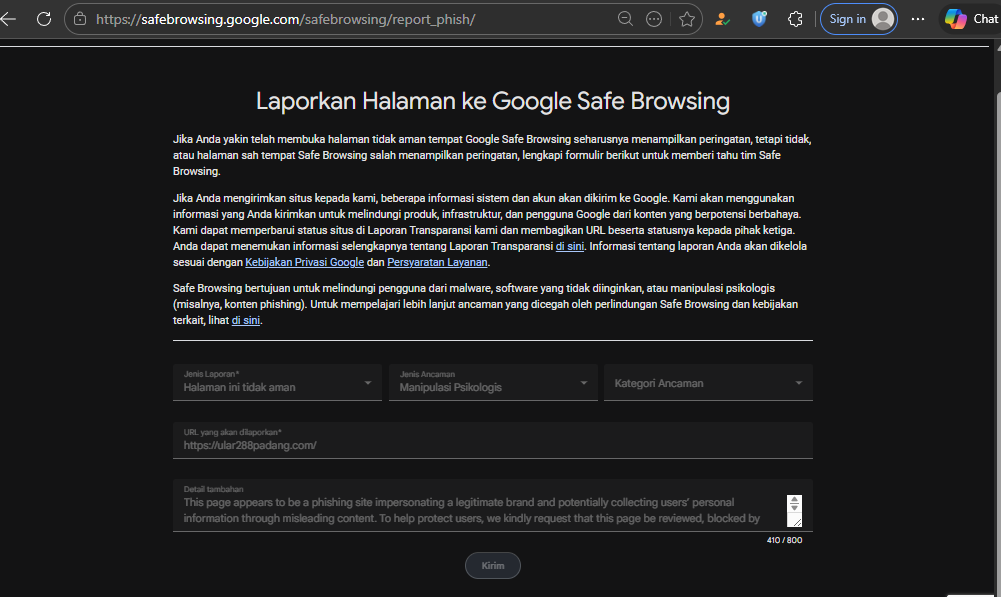Click the URL yang akan dilaporkan field
The height and width of the screenshot is (597, 1001).
pyautogui.click(x=493, y=440)
